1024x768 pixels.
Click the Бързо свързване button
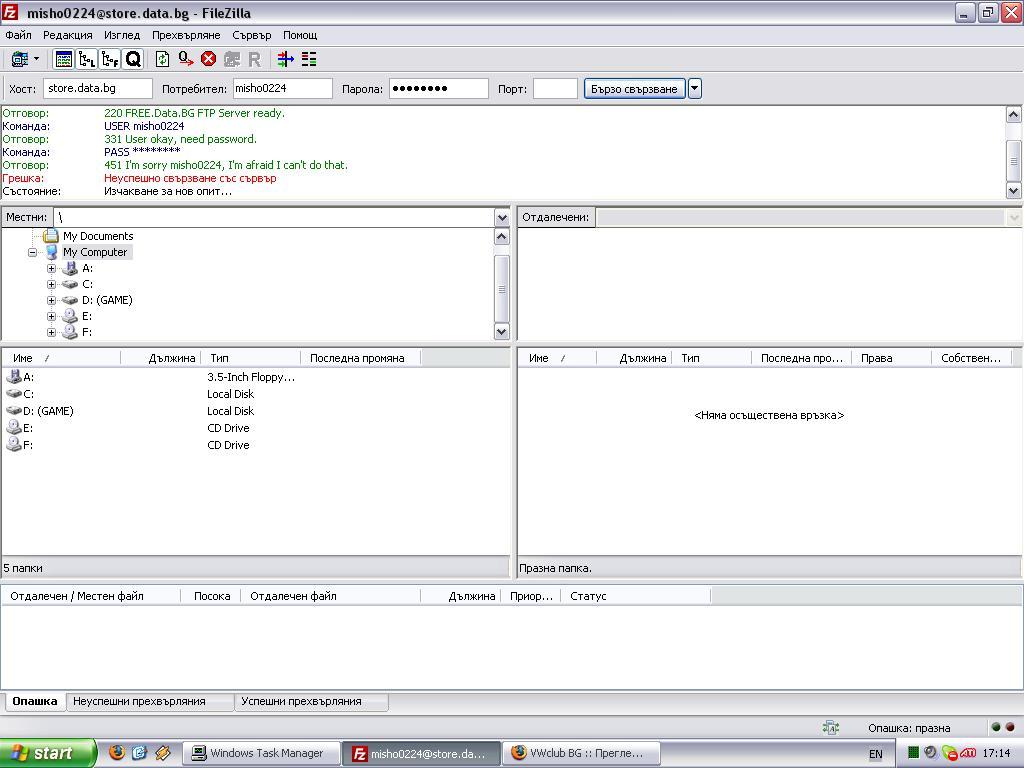pos(634,89)
